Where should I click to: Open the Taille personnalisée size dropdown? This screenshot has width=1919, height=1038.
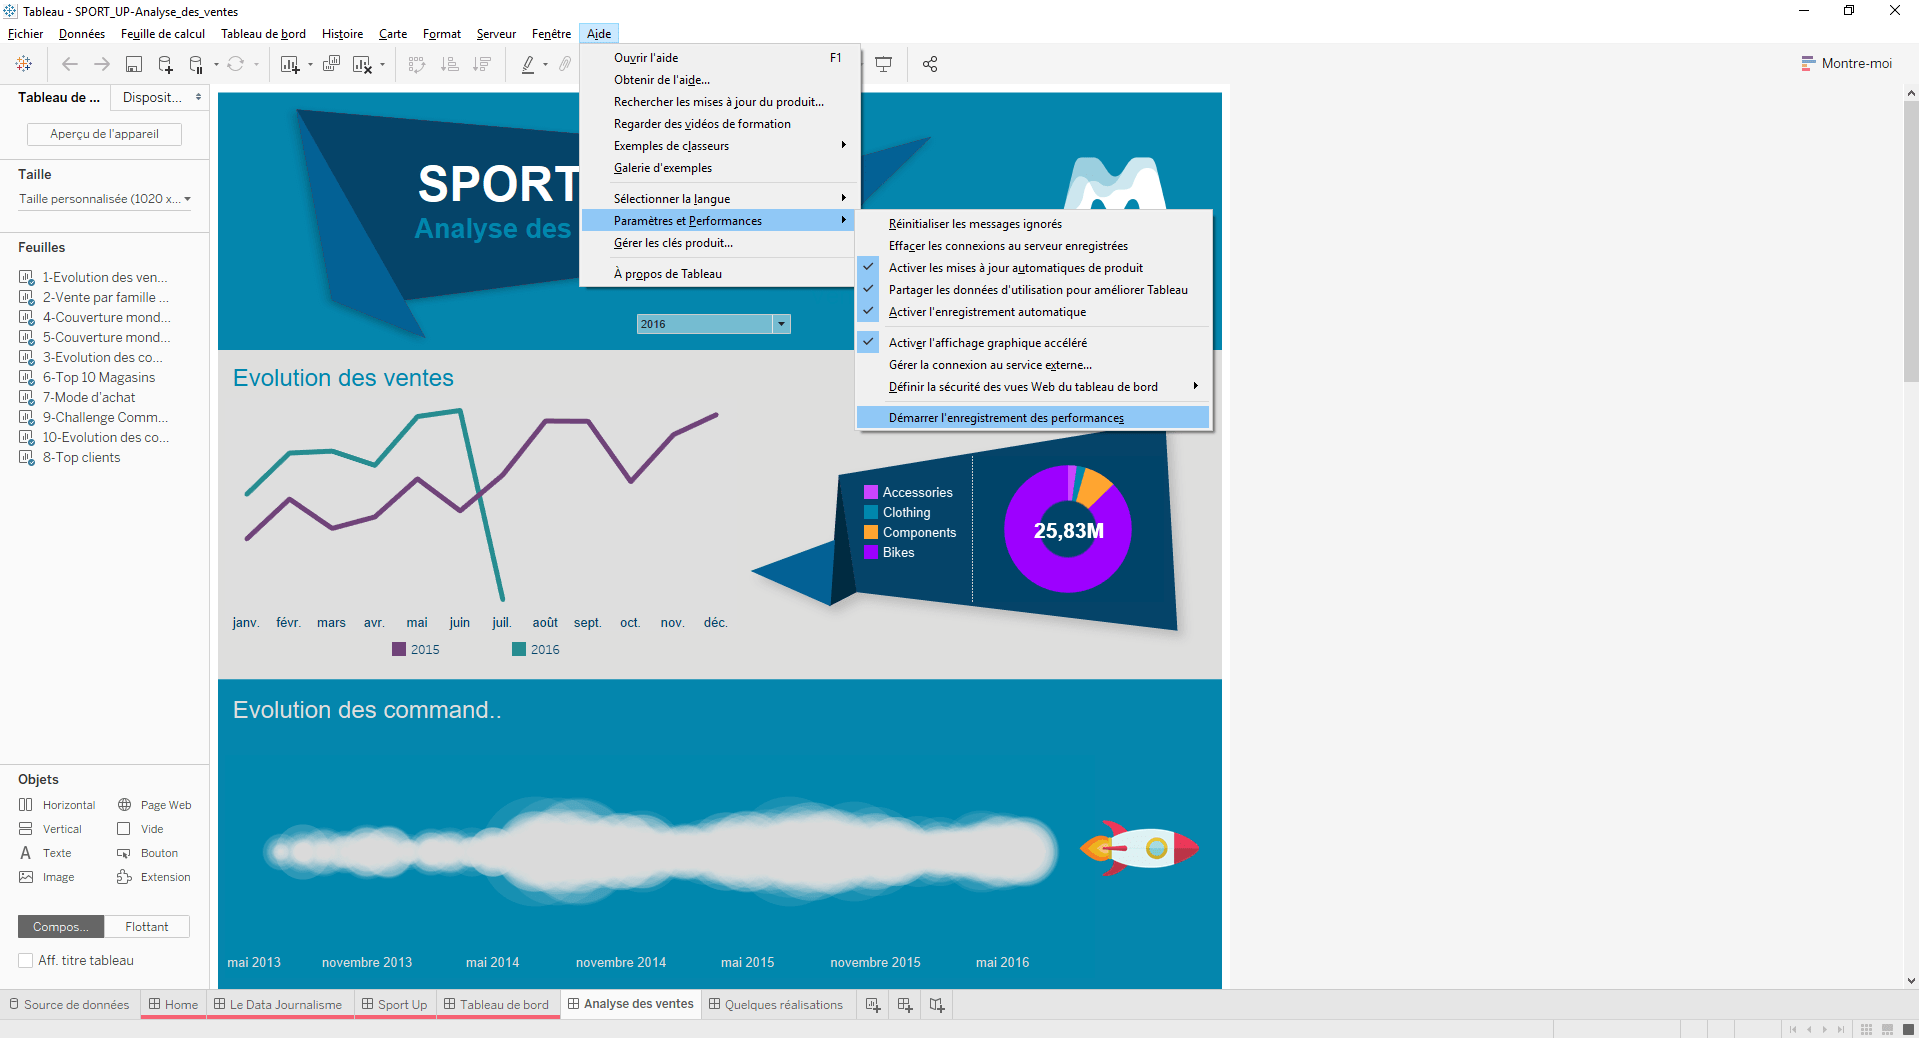pos(105,199)
